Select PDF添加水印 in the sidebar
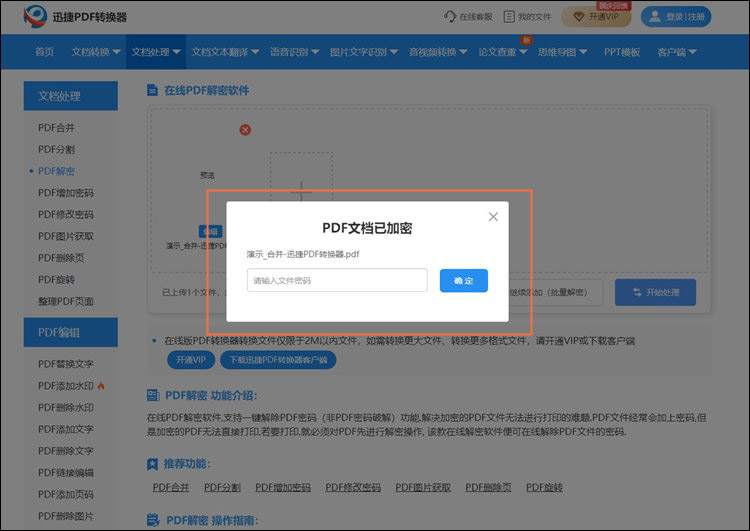750x531 pixels. 66,386
